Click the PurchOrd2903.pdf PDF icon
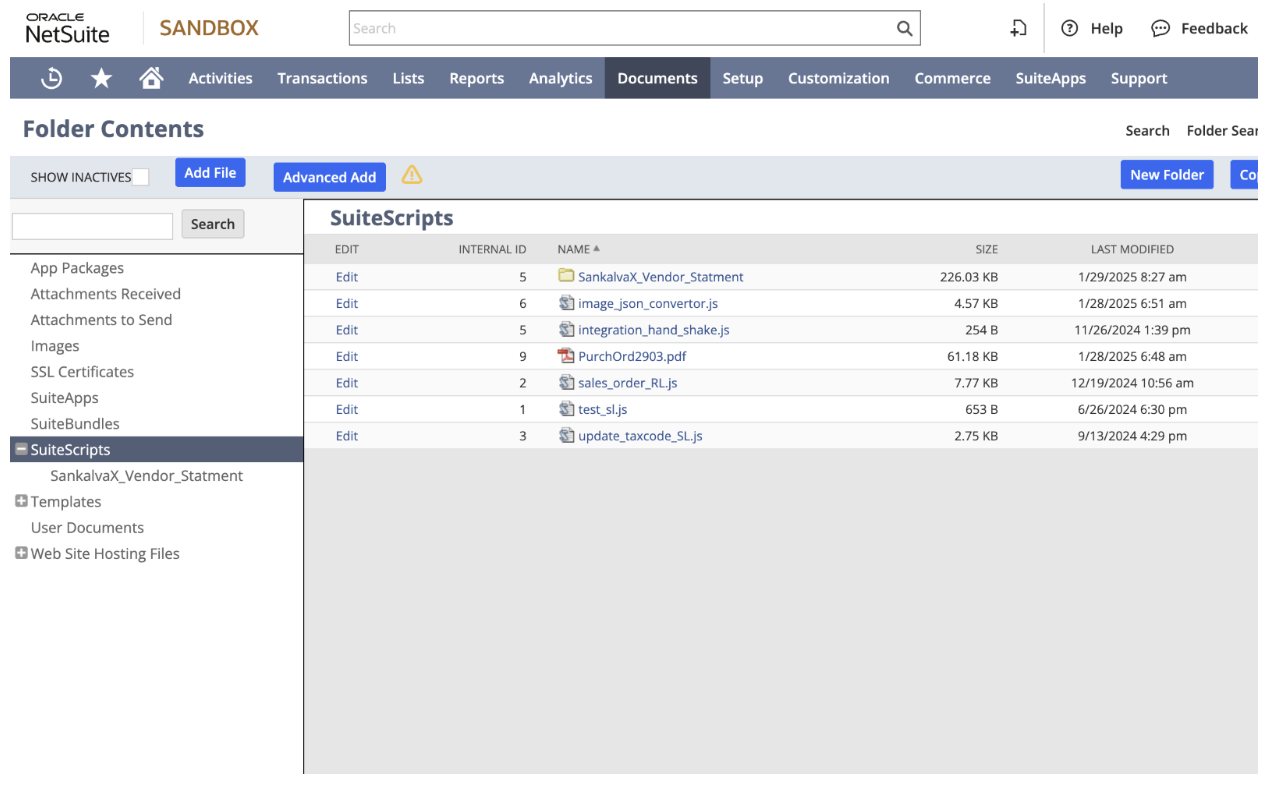1262x790 pixels. [566, 356]
